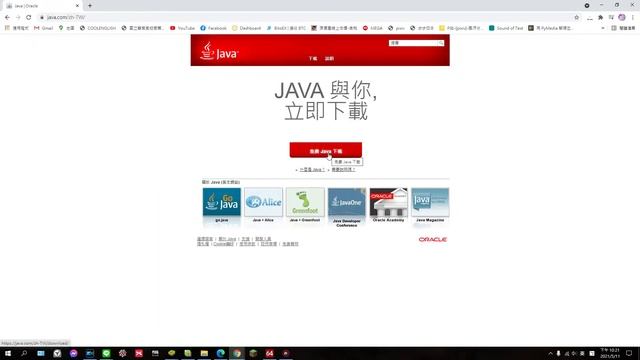Click the taskbar clock and date
This screenshot has width=640, height=360.
610,353
